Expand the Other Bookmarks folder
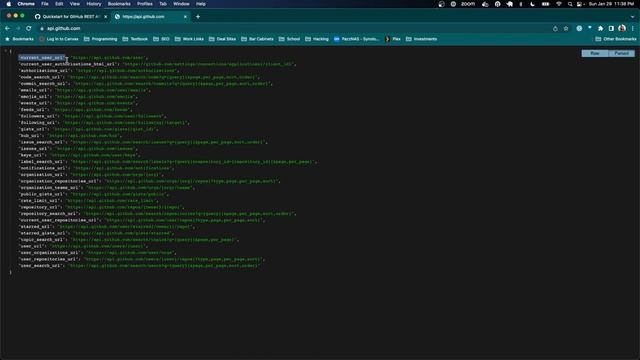640x360 pixels. pos(616,39)
